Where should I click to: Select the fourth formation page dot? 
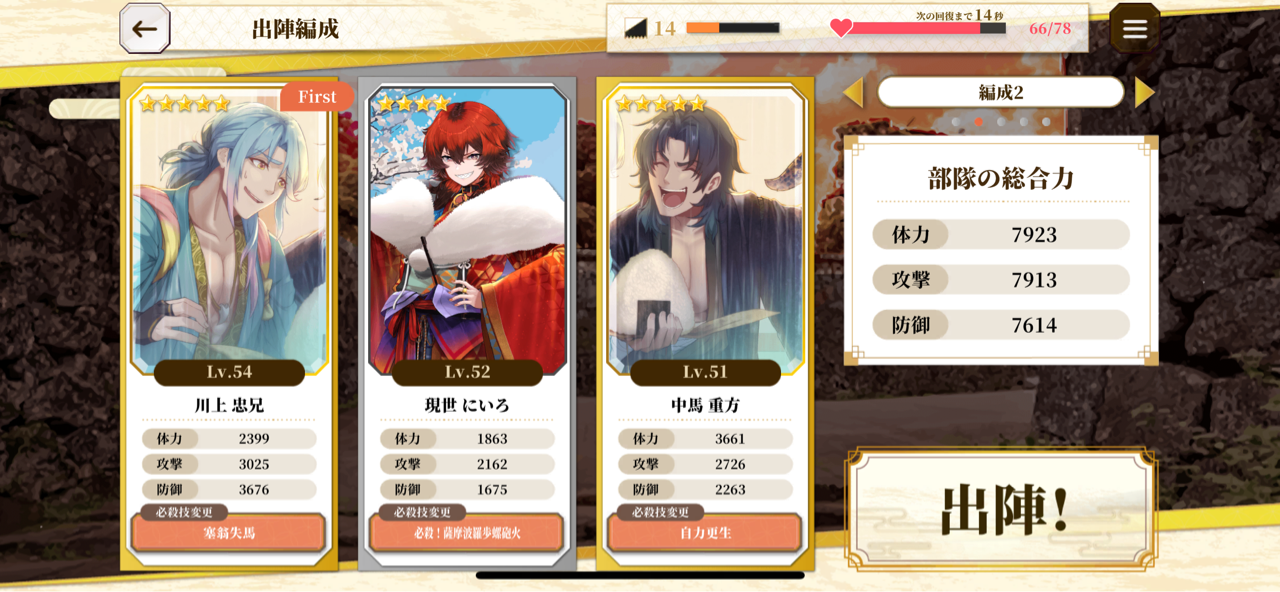click(1024, 122)
